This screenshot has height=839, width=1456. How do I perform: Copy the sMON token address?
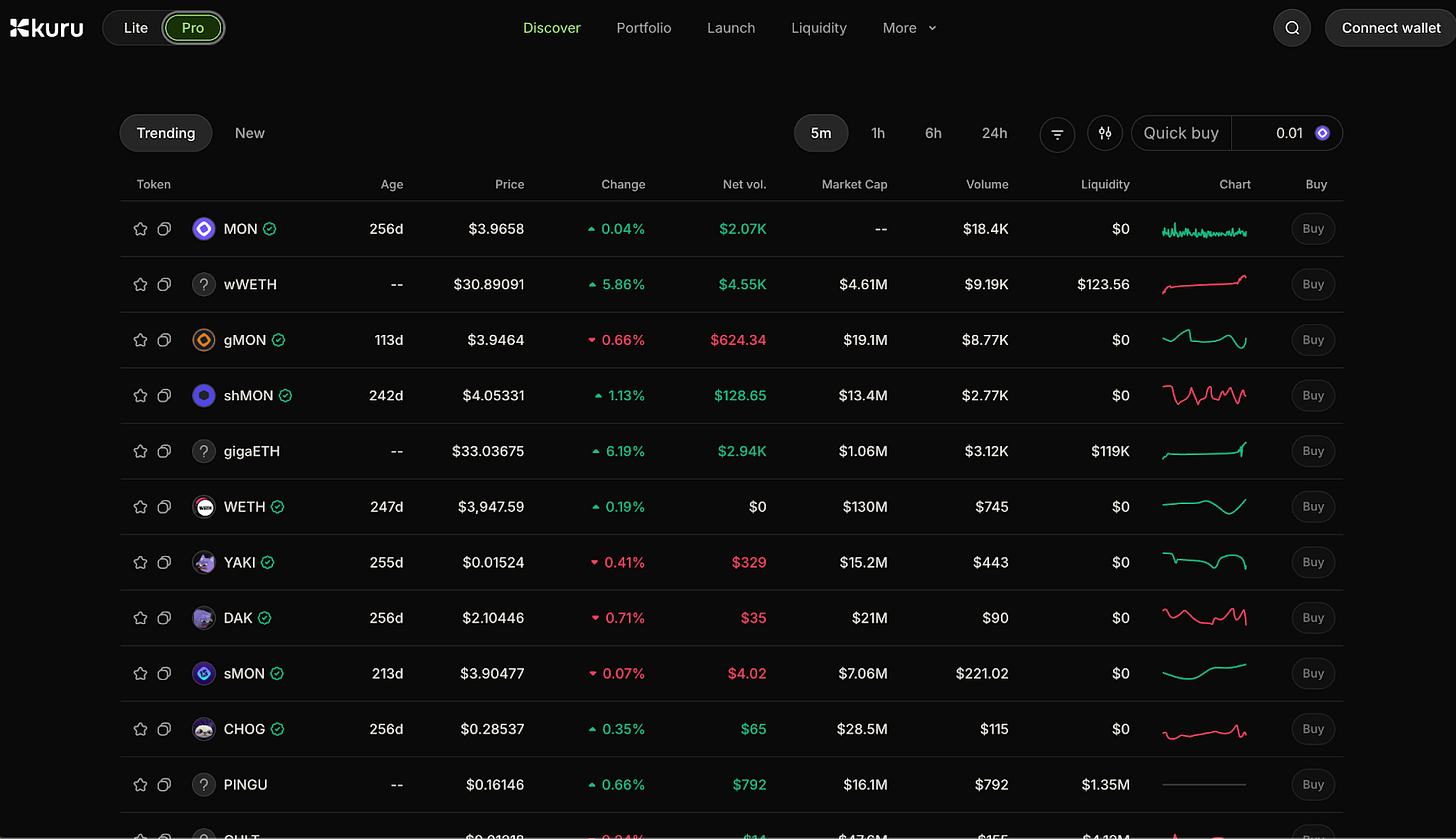pyautogui.click(x=164, y=674)
